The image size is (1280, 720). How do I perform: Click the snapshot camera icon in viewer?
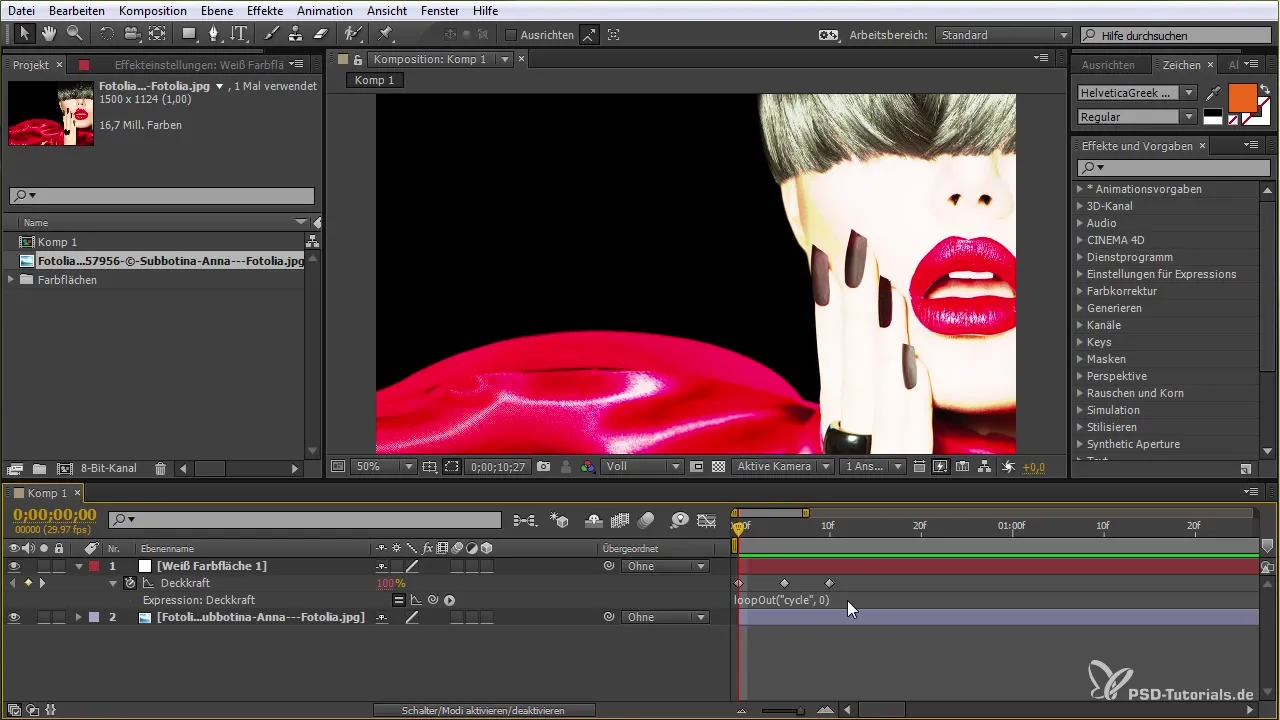[x=543, y=466]
